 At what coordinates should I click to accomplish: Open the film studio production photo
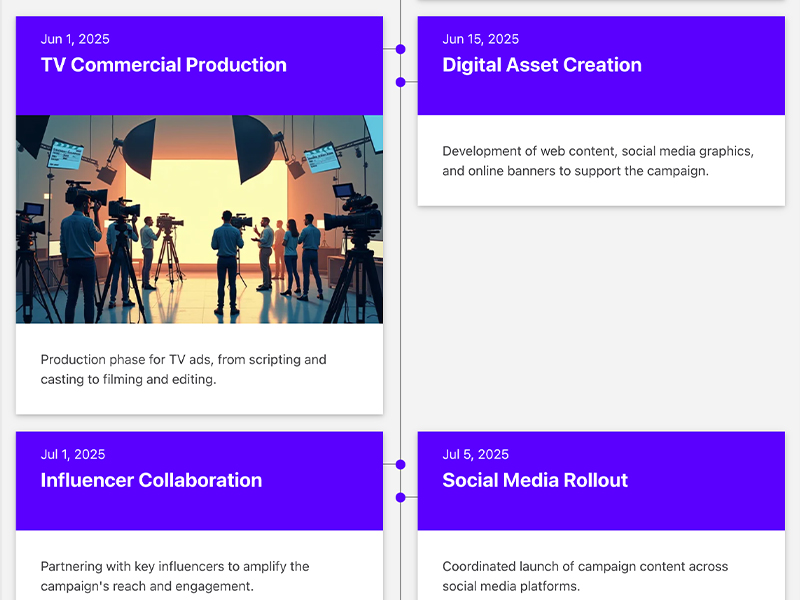pos(199,219)
